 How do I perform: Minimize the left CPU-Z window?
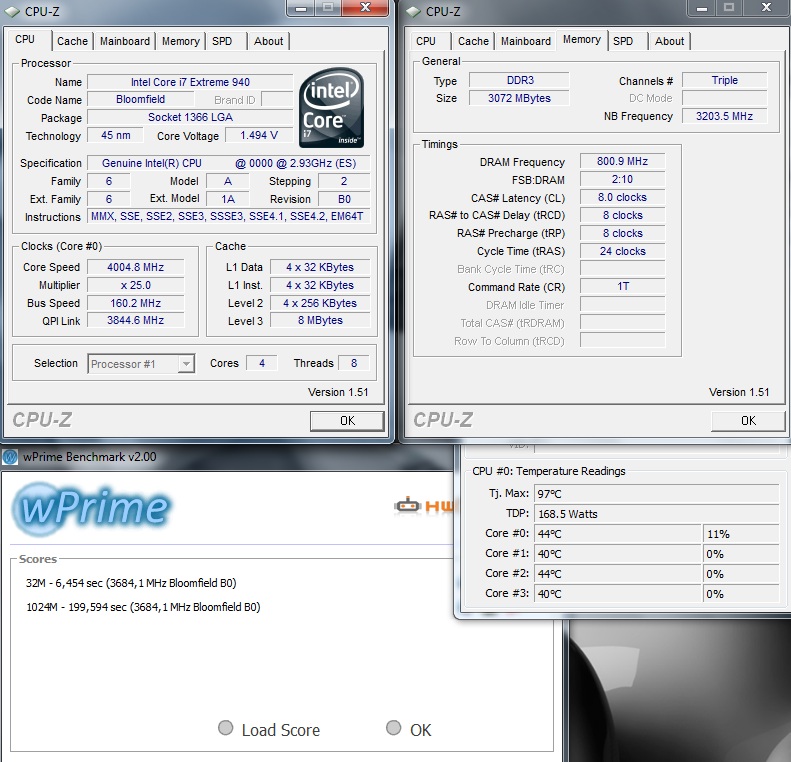pos(301,8)
